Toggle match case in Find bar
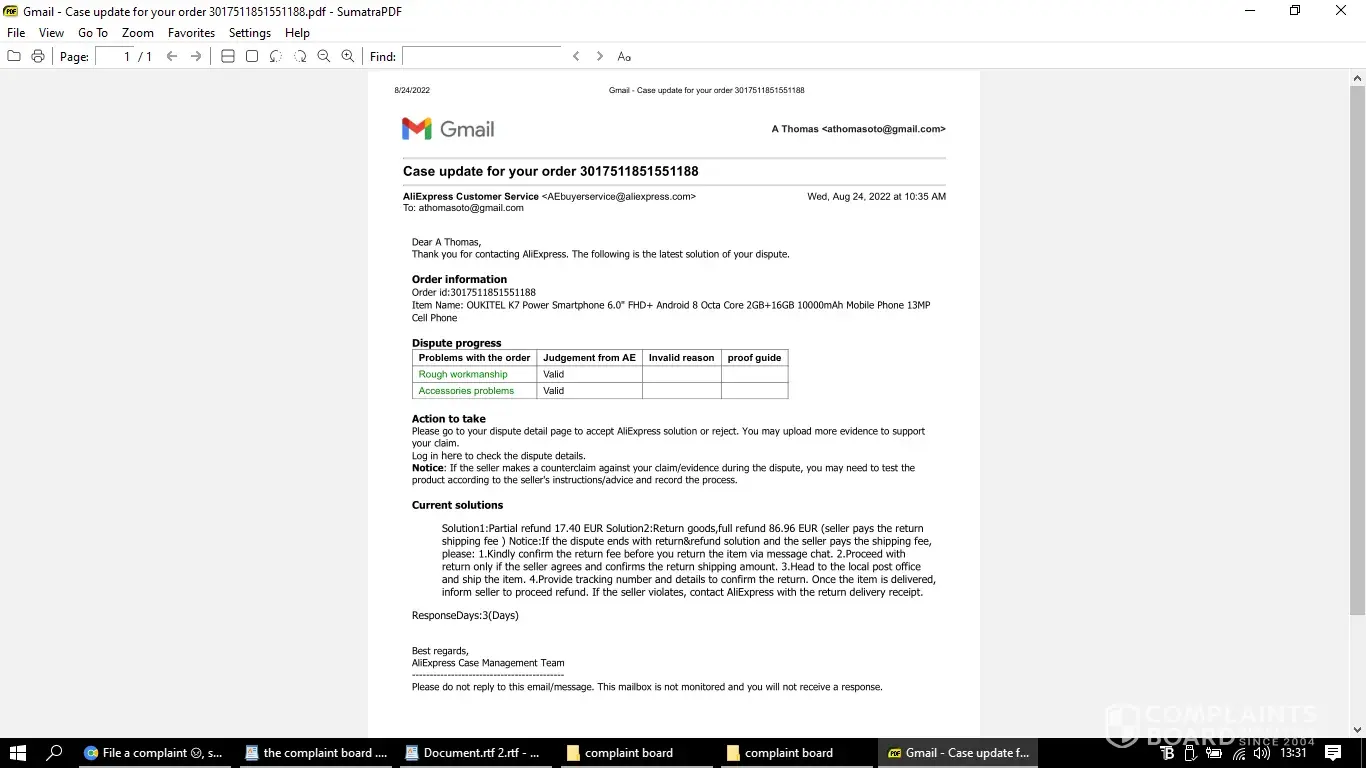1366x768 pixels. [x=624, y=57]
